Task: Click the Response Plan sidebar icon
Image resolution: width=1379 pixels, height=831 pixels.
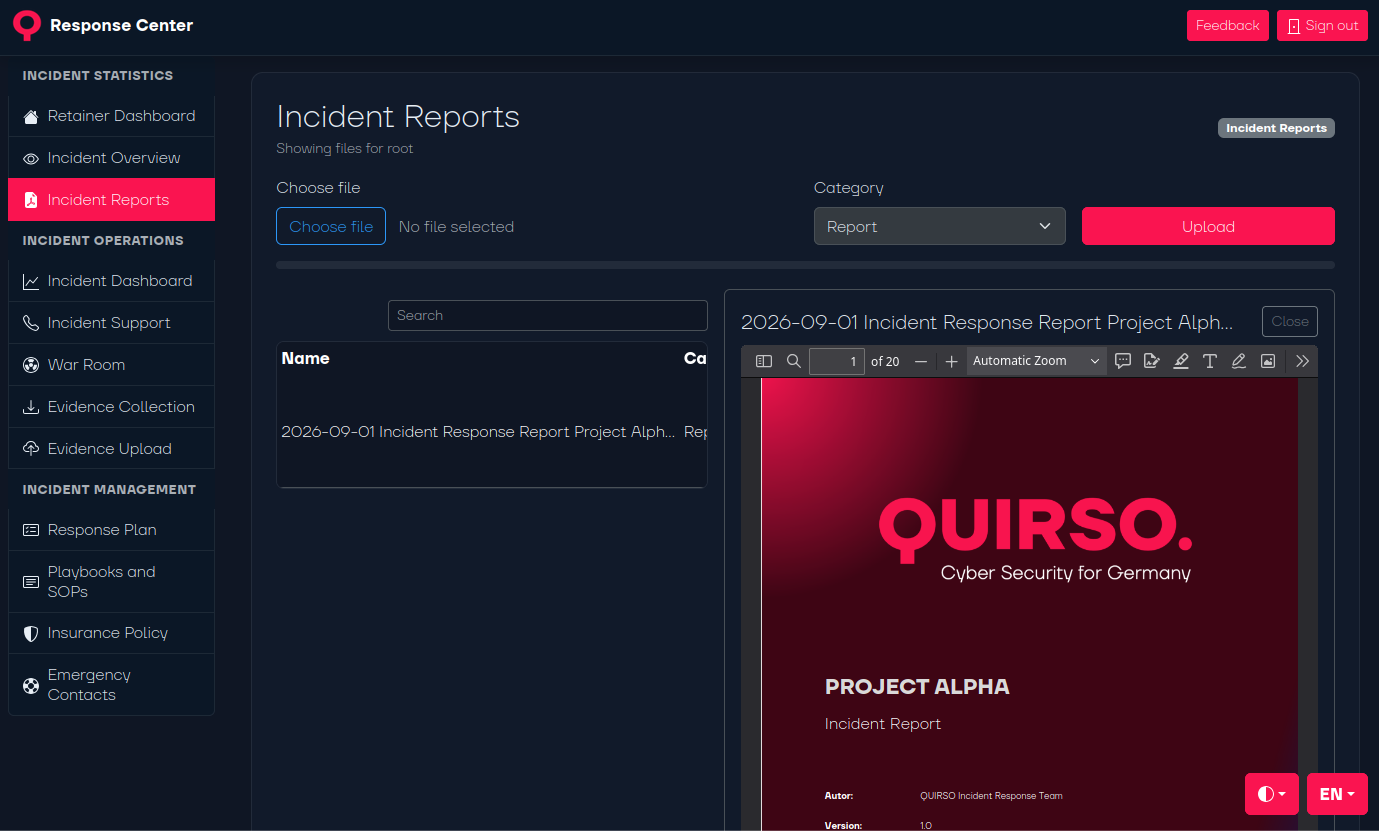Action: [x=31, y=530]
